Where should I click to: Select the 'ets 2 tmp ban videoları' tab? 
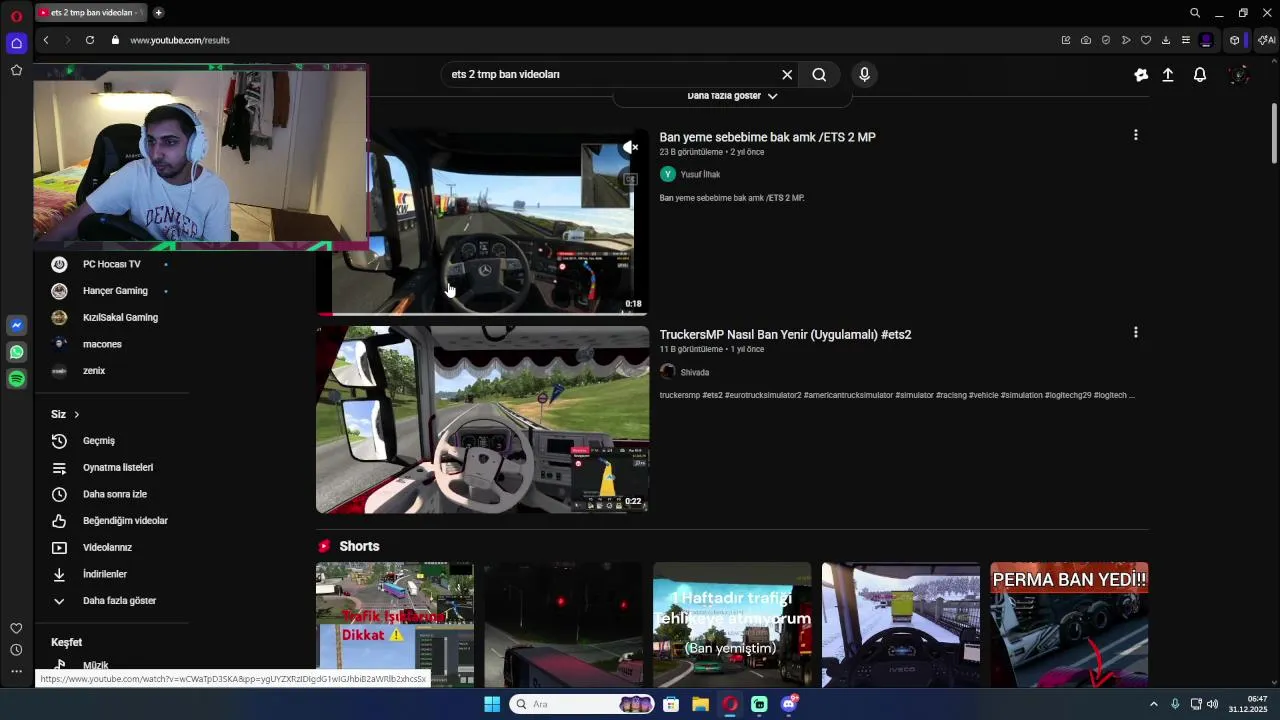pyautogui.click(x=90, y=13)
